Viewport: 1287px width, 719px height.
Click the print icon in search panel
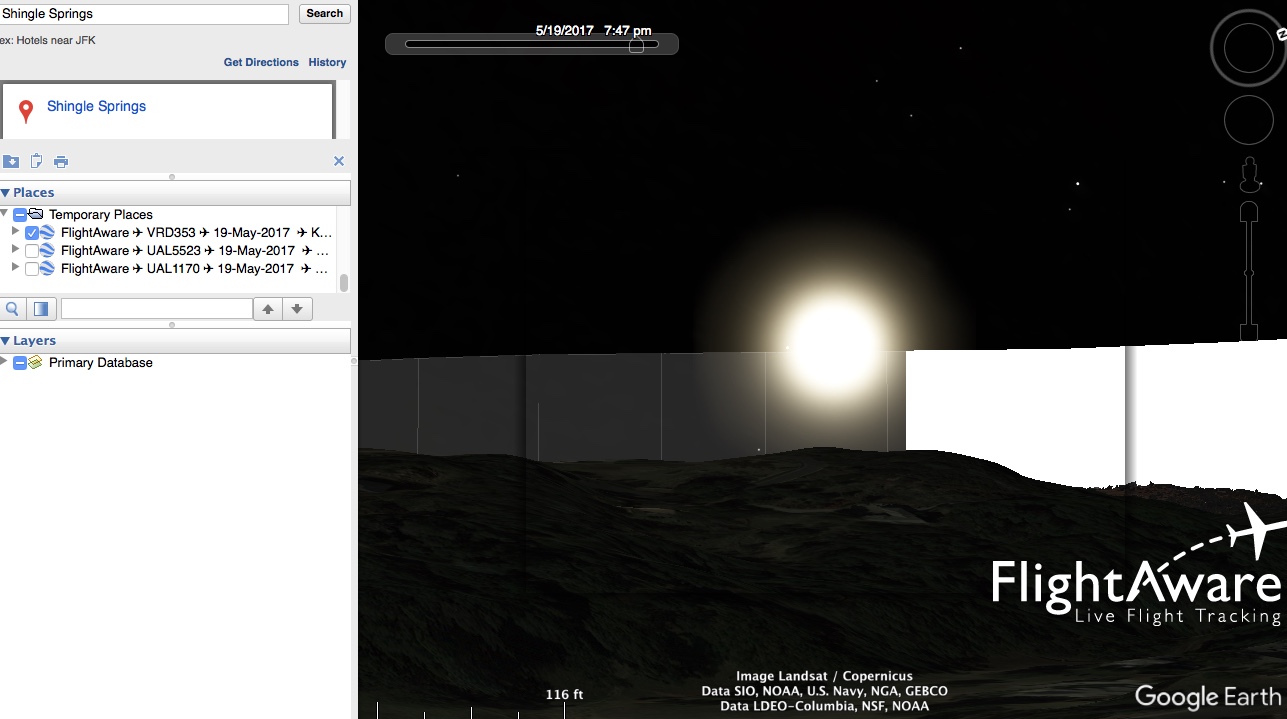(x=61, y=161)
